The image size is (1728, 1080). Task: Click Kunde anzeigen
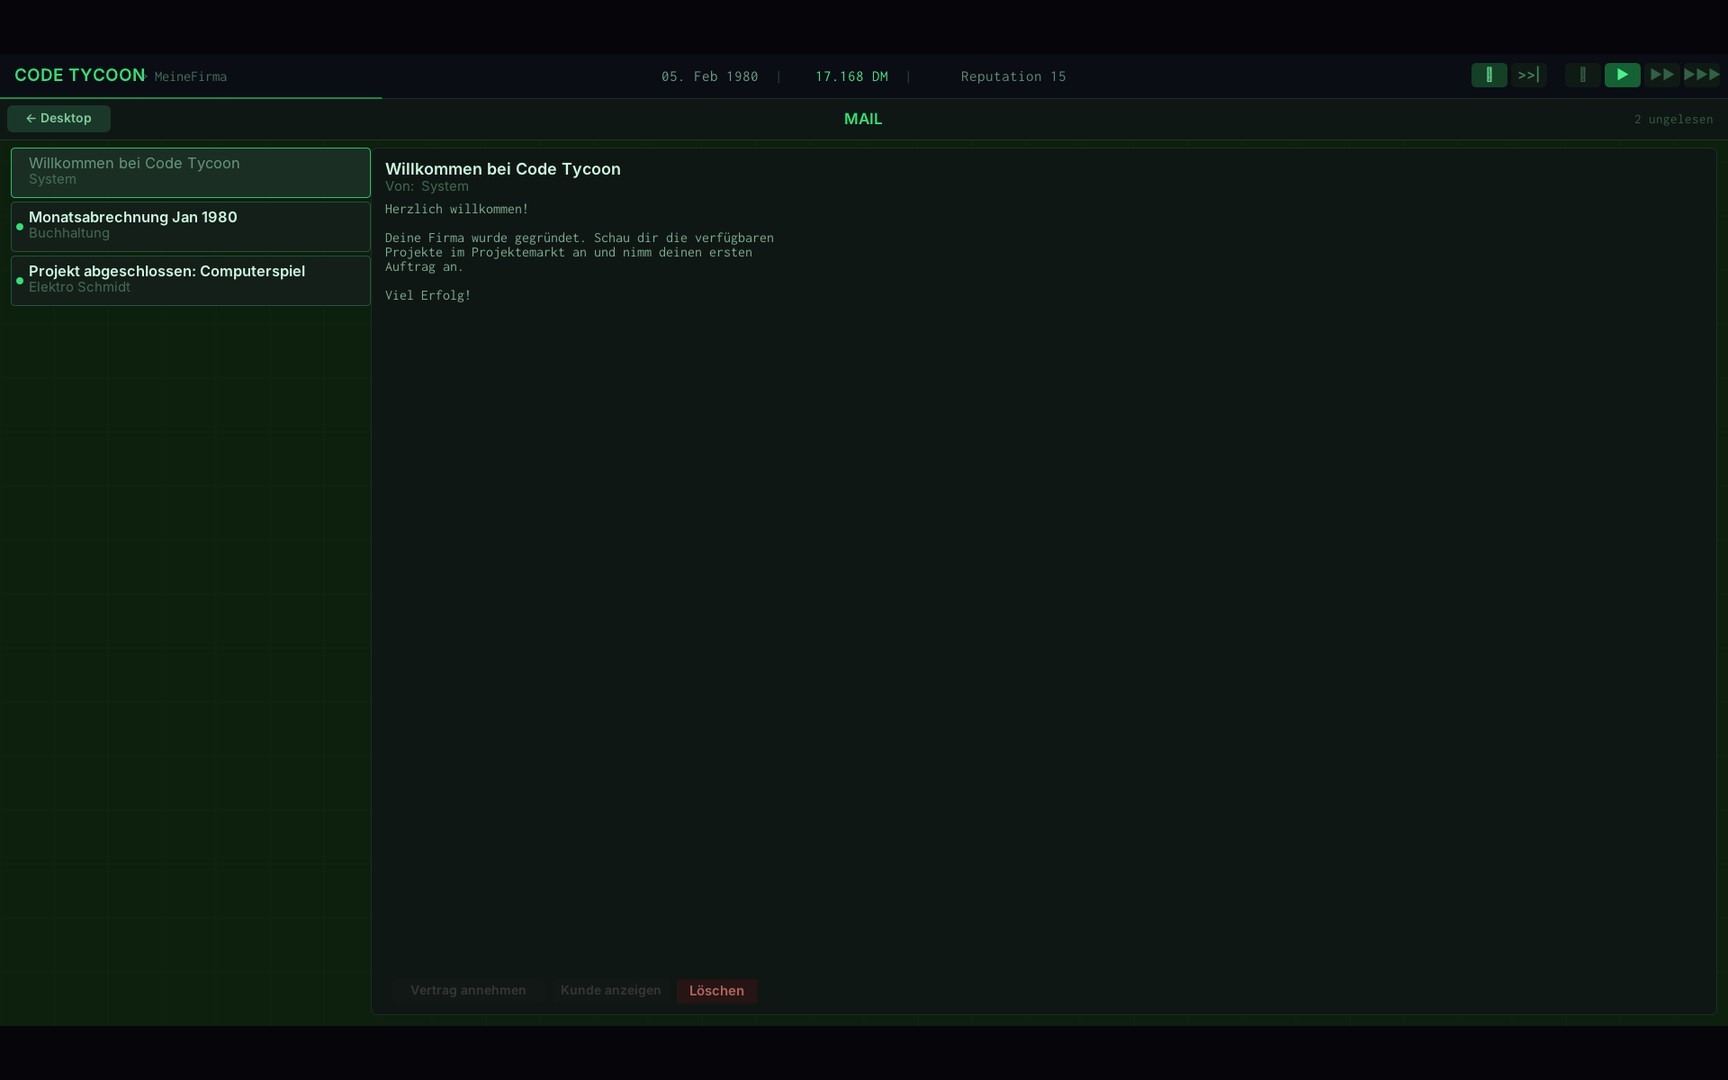pos(610,990)
